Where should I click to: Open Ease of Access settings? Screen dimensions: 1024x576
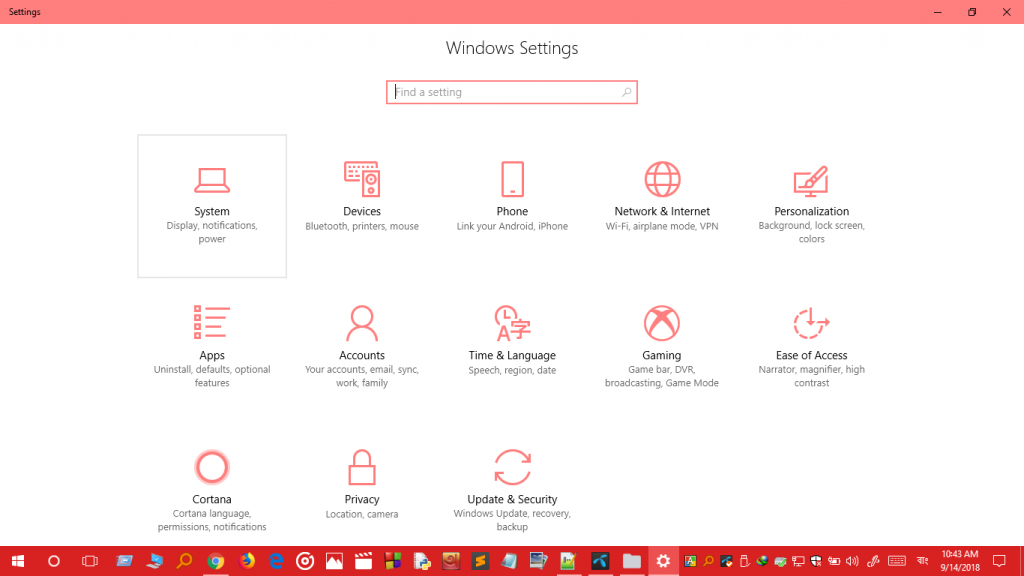pyautogui.click(x=811, y=349)
